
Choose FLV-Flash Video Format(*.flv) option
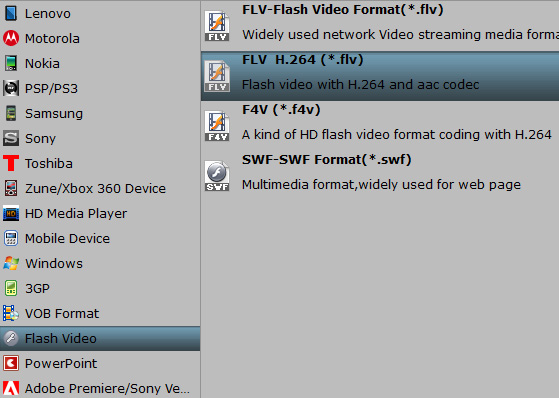(x=380, y=26)
